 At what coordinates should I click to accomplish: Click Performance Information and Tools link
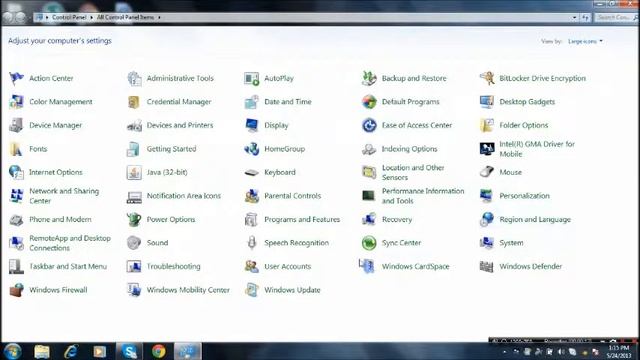423,196
